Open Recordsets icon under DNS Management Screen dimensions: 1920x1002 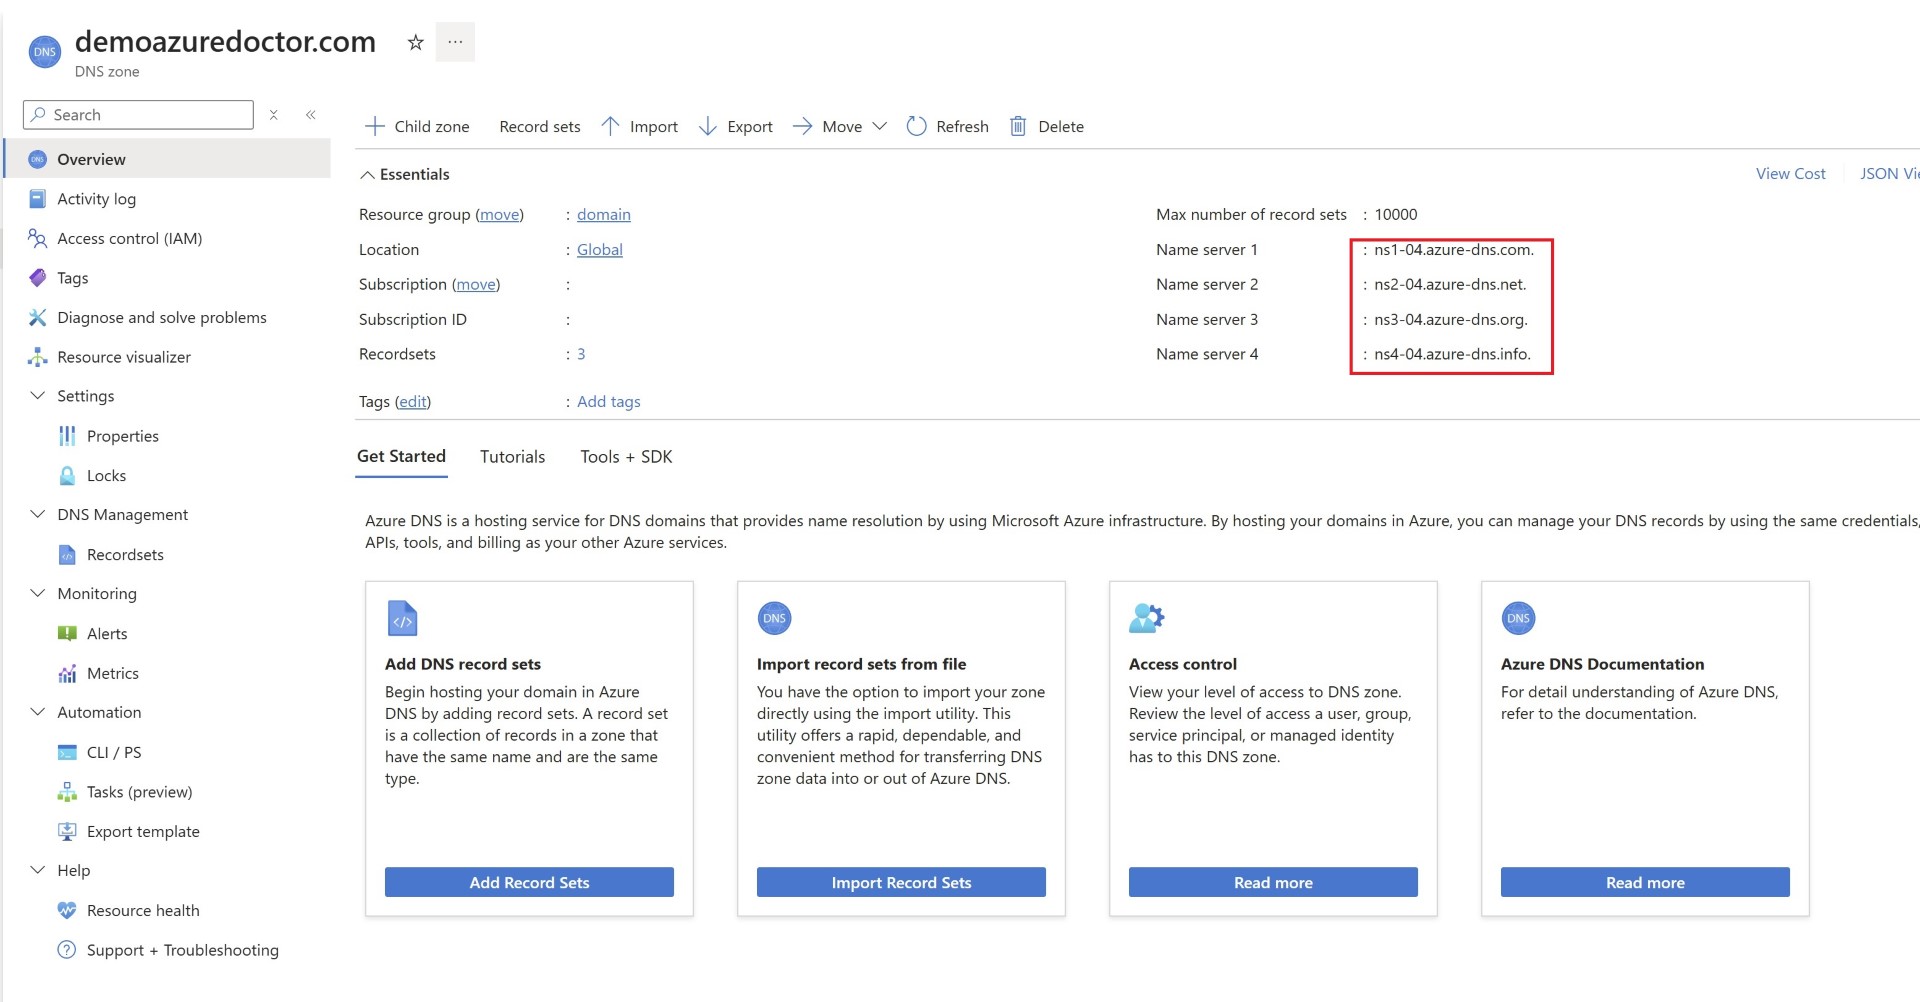click(x=67, y=555)
